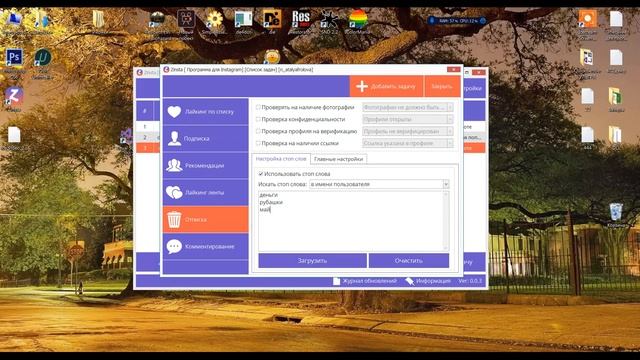The image size is (640, 360).
Task: Open the Информация link
Action: pos(433,281)
